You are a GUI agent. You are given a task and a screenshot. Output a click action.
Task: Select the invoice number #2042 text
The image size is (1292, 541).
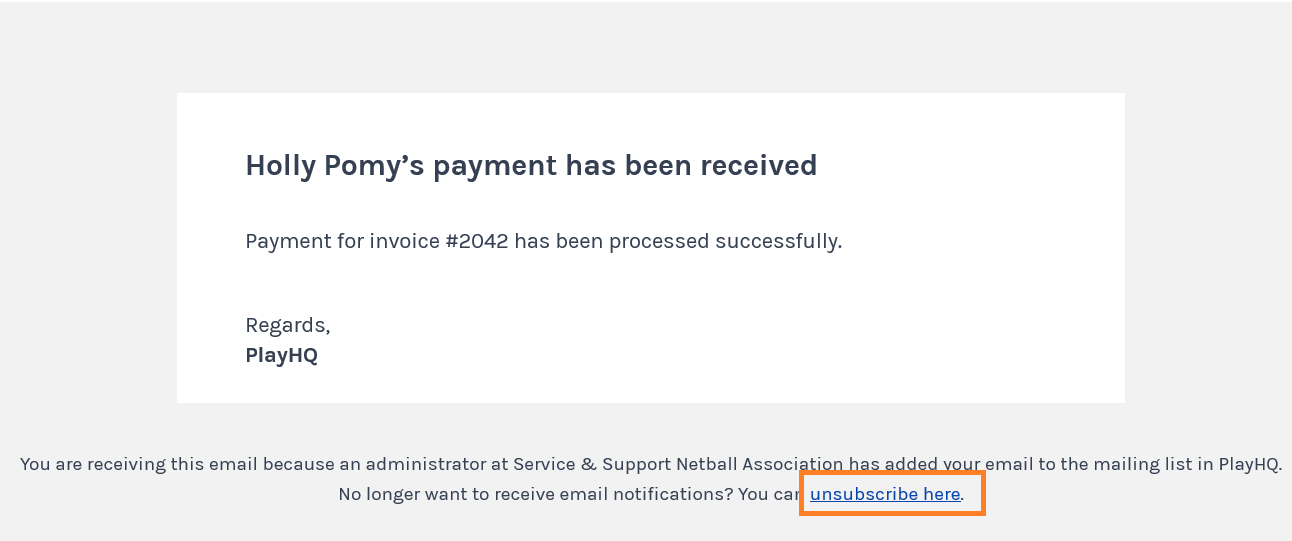point(477,241)
